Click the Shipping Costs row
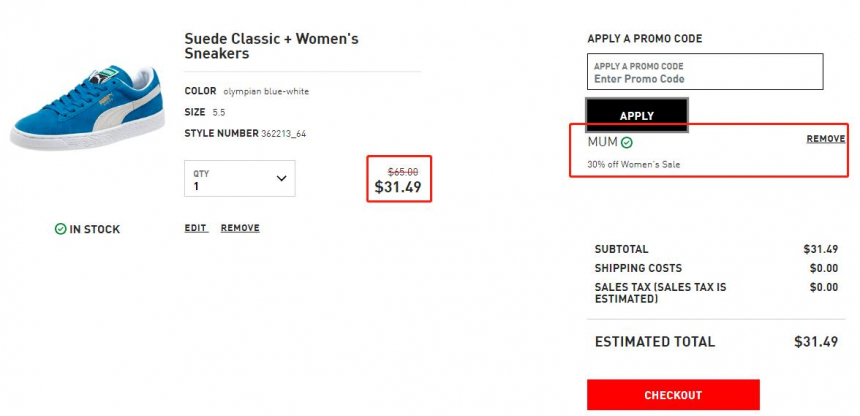Screen dimensions: 860x416 pyautogui.click(x=716, y=268)
